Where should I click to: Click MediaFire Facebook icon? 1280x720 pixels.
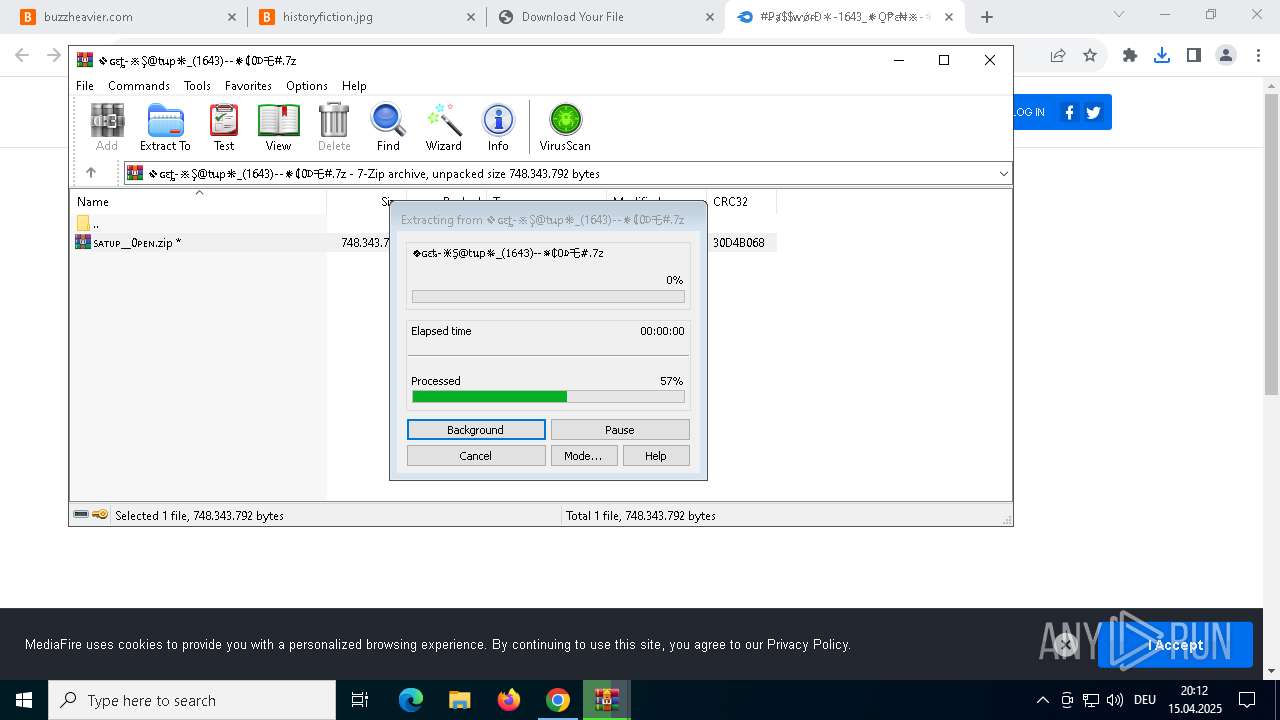tap(1069, 112)
